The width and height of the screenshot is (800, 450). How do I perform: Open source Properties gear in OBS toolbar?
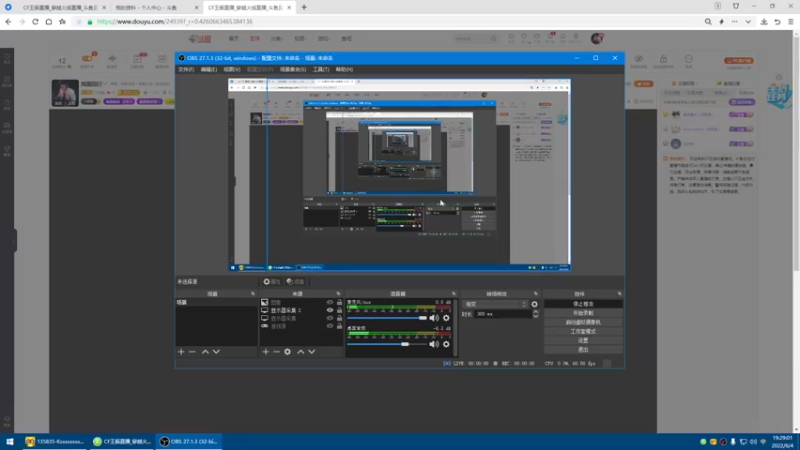coord(271,282)
